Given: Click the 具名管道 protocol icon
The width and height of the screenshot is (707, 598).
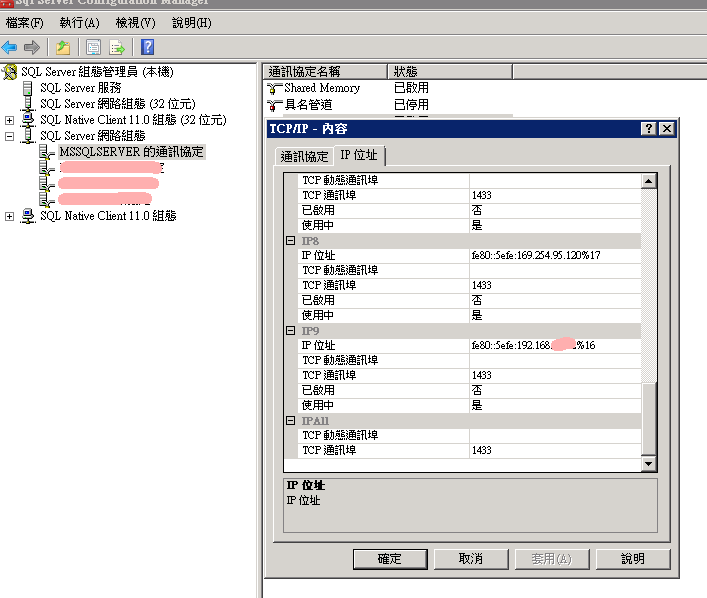Looking at the screenshot, I should click(x=274, y=105).
